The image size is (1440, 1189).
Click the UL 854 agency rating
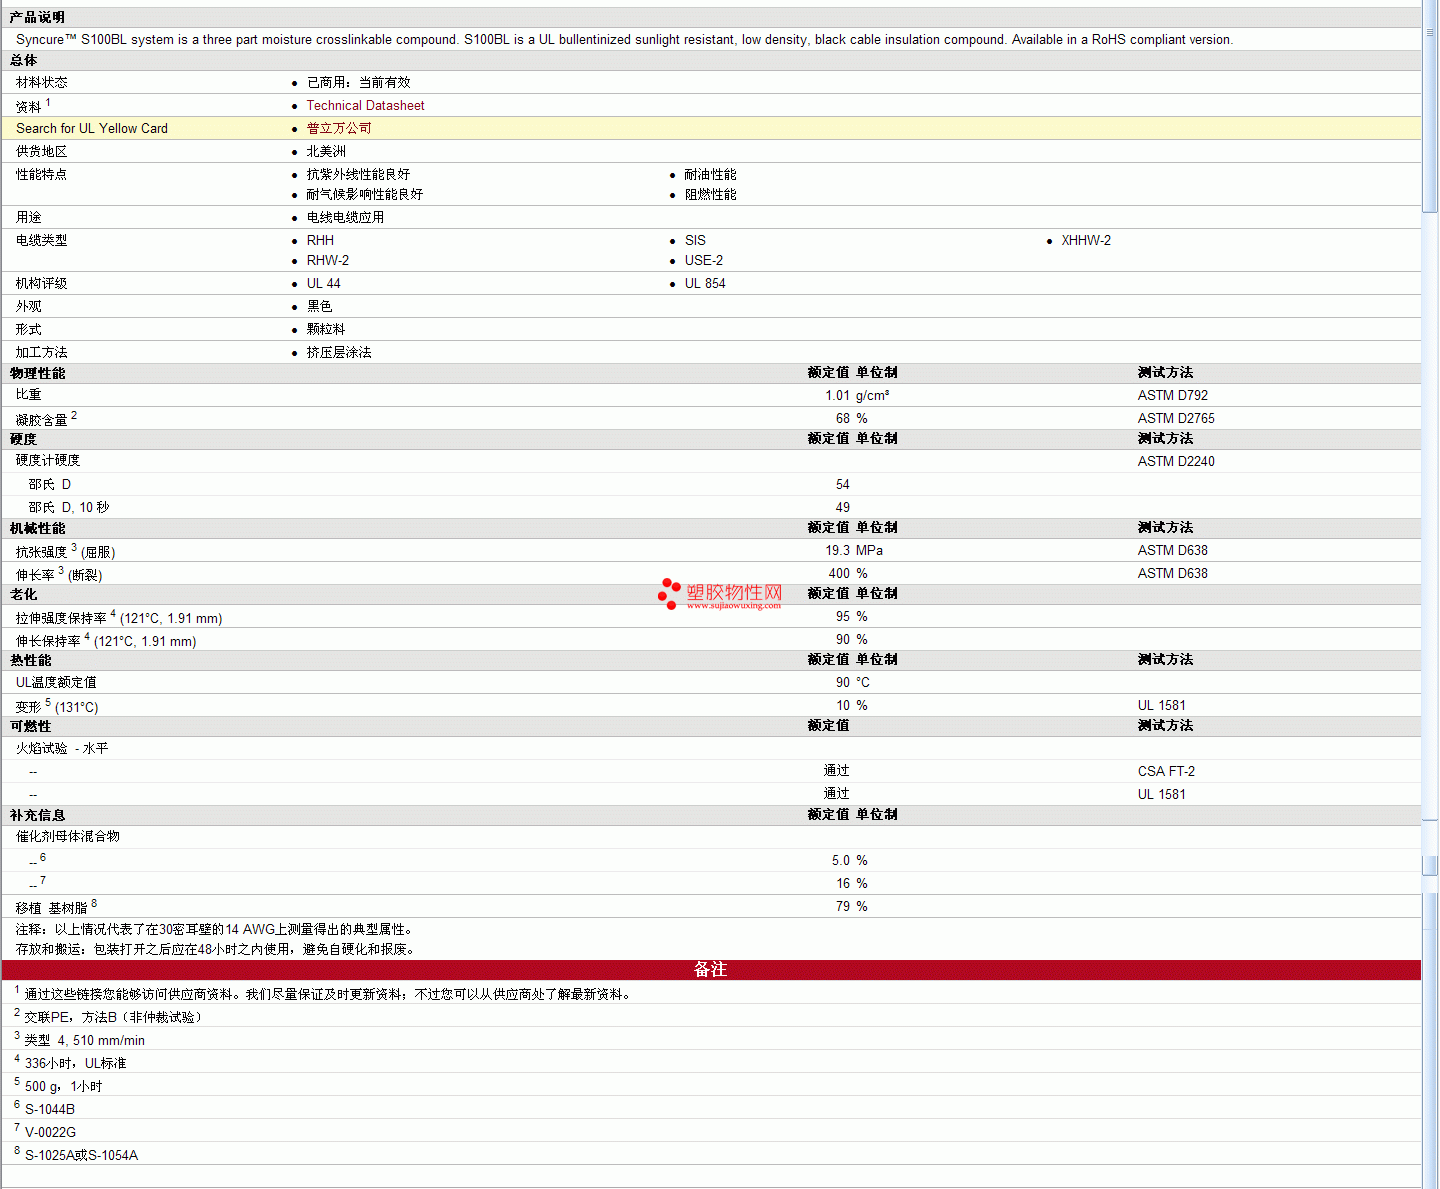705,283
